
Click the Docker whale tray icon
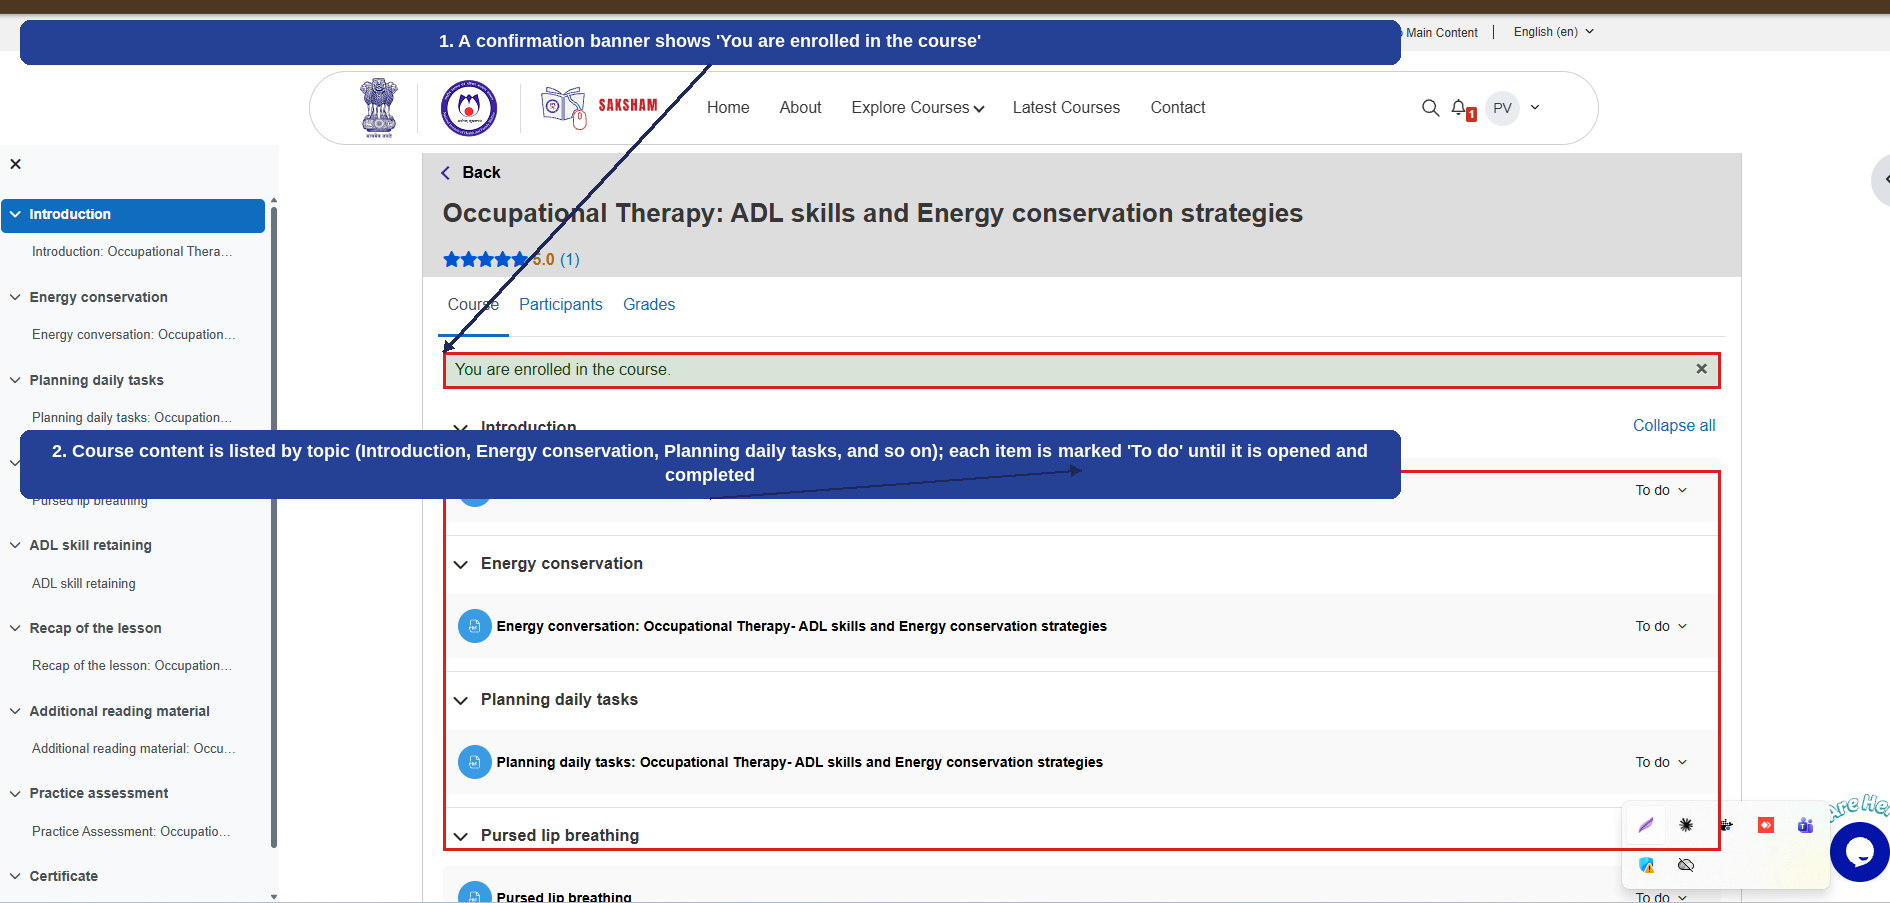coord(1726,825)
